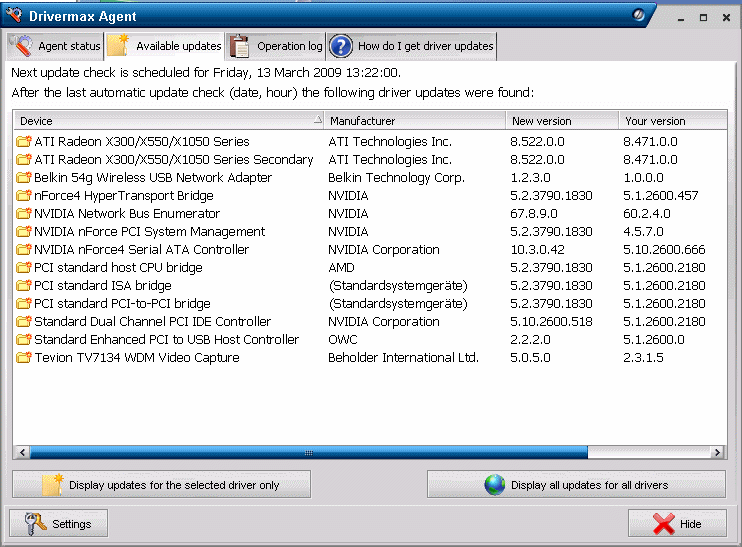Click folder icon for PCI standard PCI-to-PCI bridge
This screenshot has width=742, height=547.
(23, 303)
